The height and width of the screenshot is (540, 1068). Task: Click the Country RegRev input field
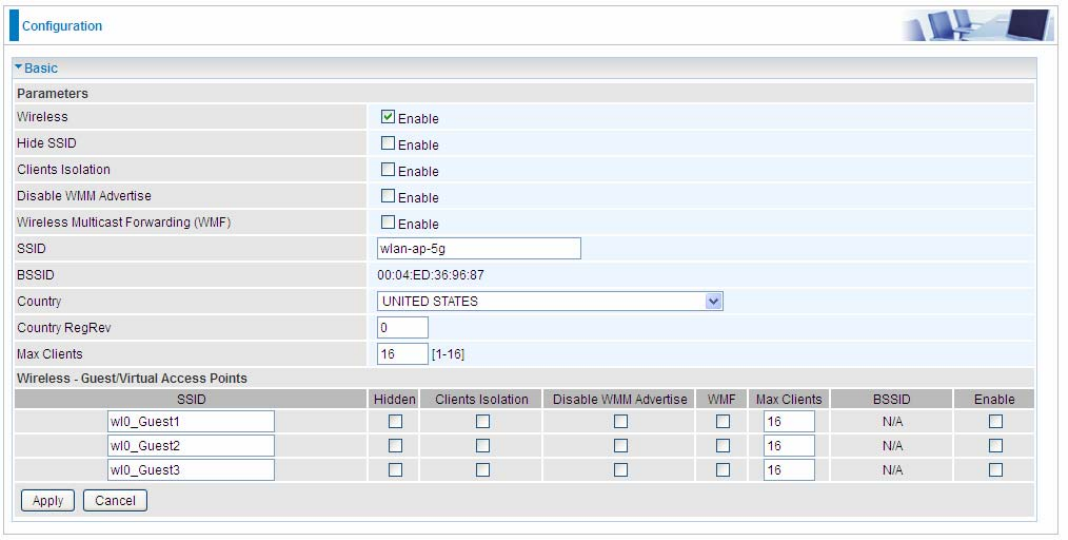[403, 328]
